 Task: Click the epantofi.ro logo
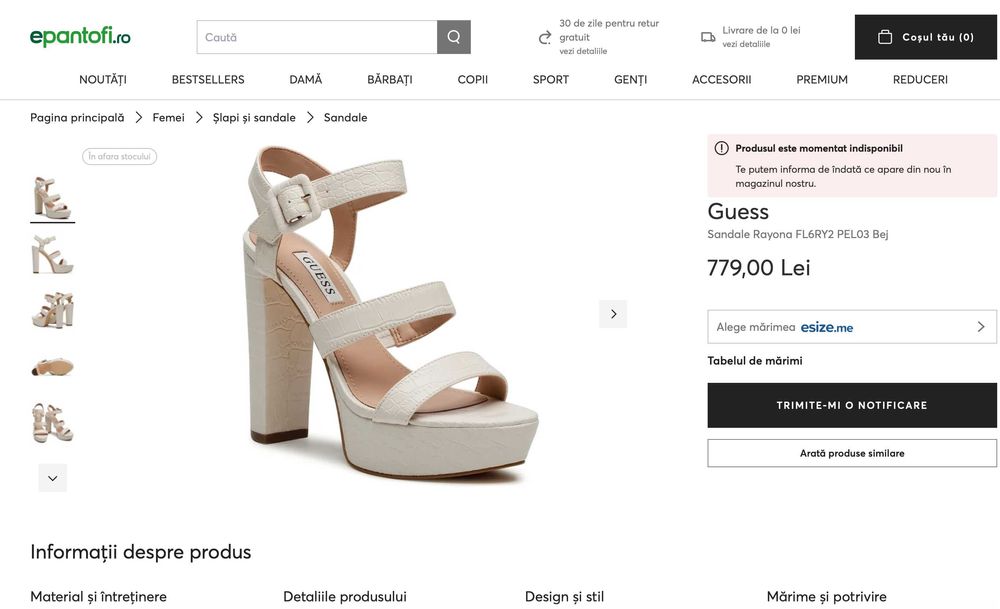pyautogui.click(x=80, y=37)
